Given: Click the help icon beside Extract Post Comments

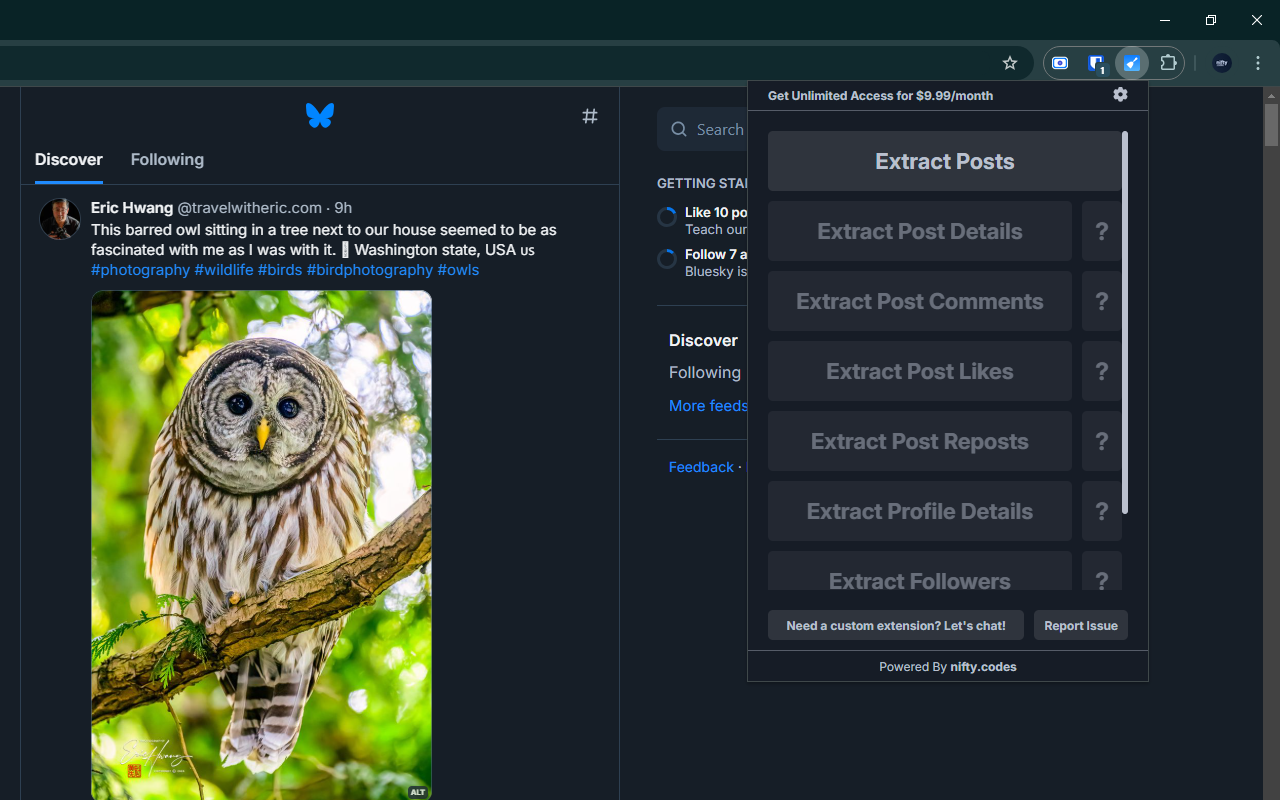Looking at the screenshot, I should [1102, 301].
